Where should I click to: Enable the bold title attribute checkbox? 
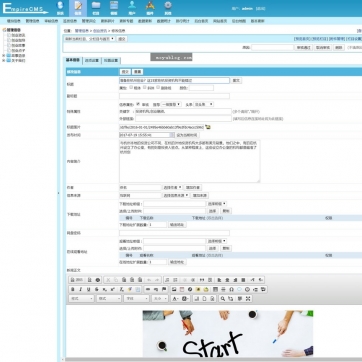pos(131,88)
